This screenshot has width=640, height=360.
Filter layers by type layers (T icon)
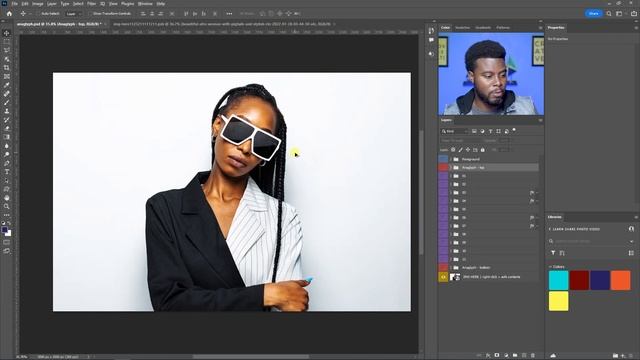490,131
